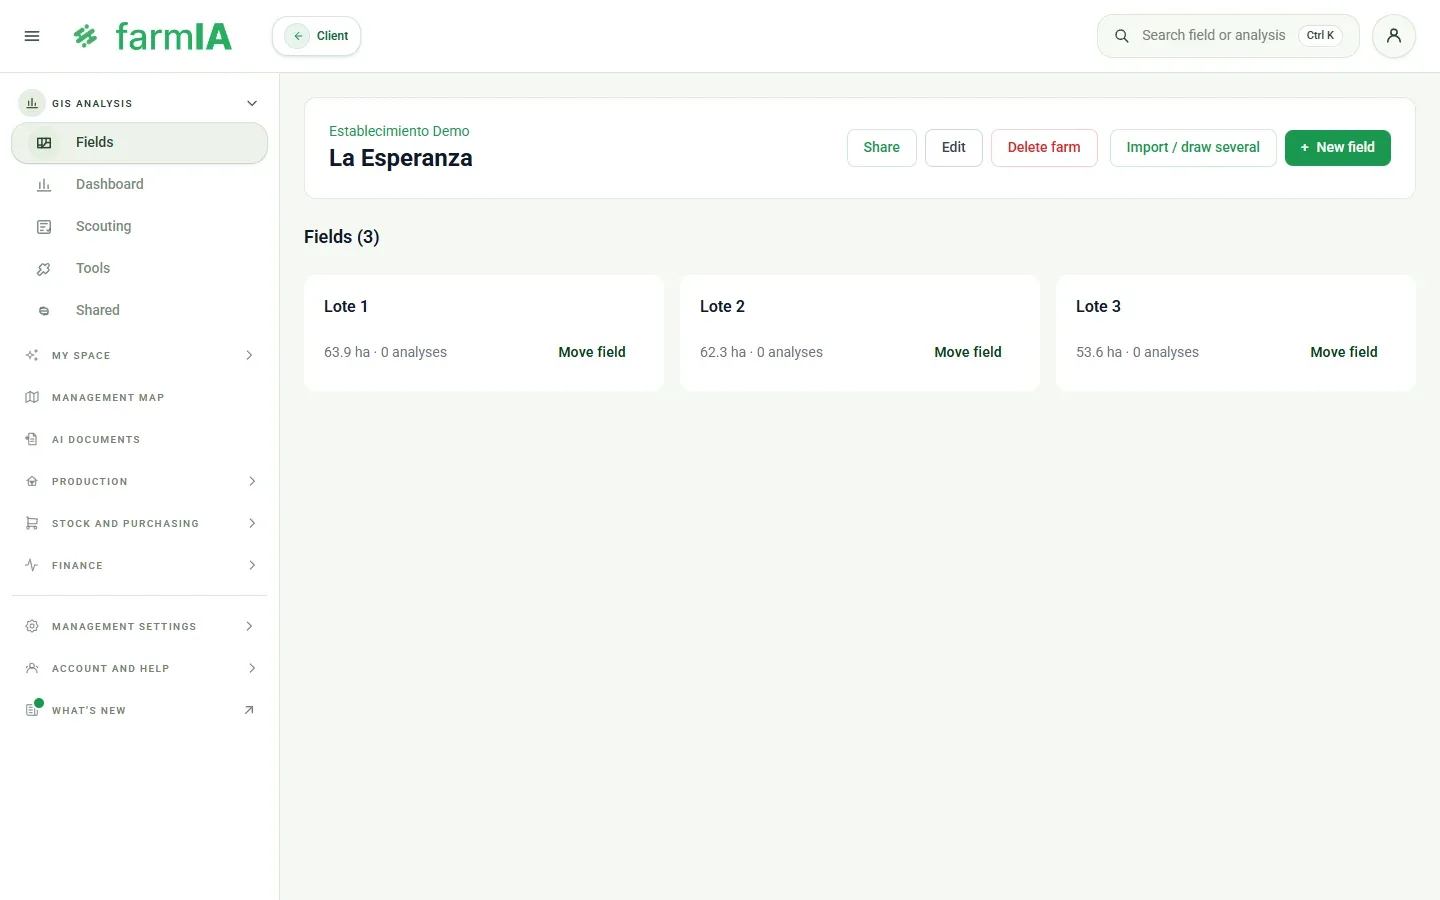The image size is (1440, 900).
Task: Click the Scouting sidebar icon
Action: click(44, 227)
